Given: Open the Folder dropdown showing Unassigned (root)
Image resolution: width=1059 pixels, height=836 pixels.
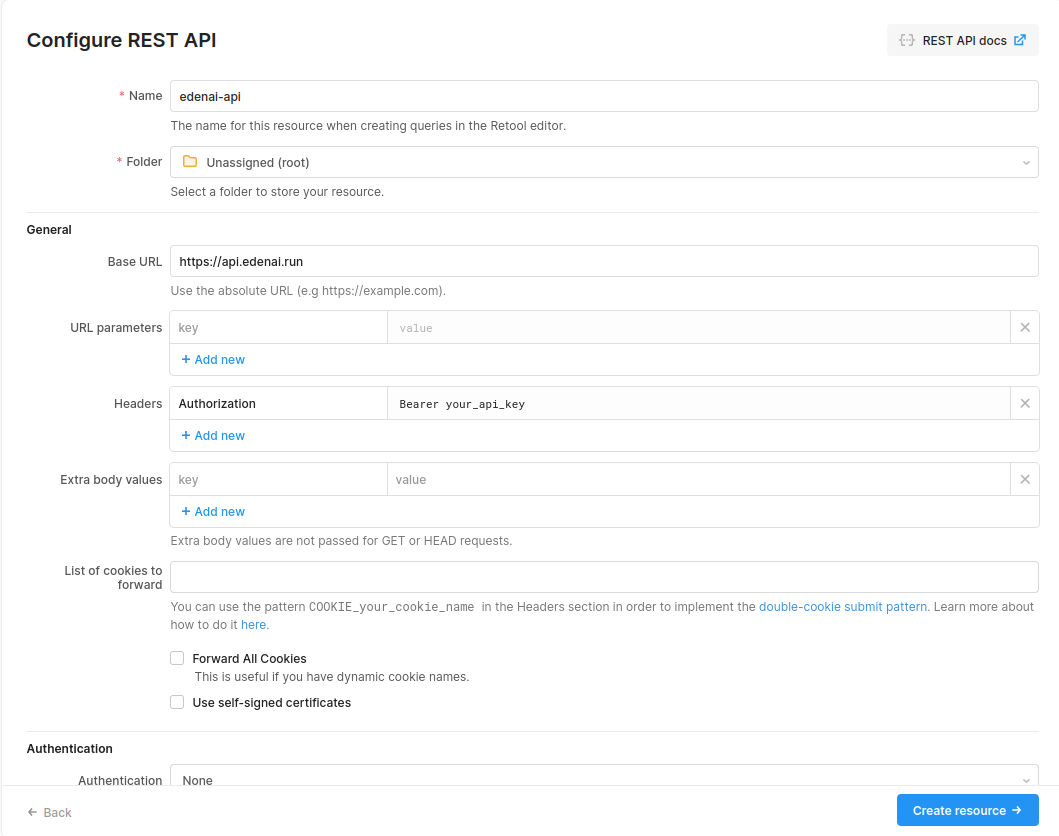Looking at the screenshot, I should pyautogui.click(x=603, y=161).
